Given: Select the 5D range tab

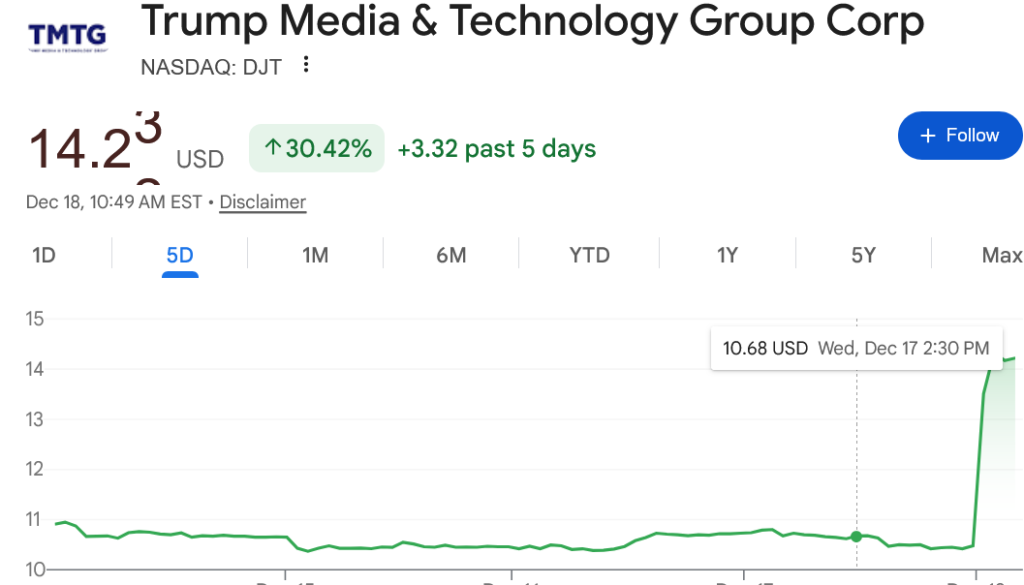Looking at the screenshot, I should tap(180, 255).
